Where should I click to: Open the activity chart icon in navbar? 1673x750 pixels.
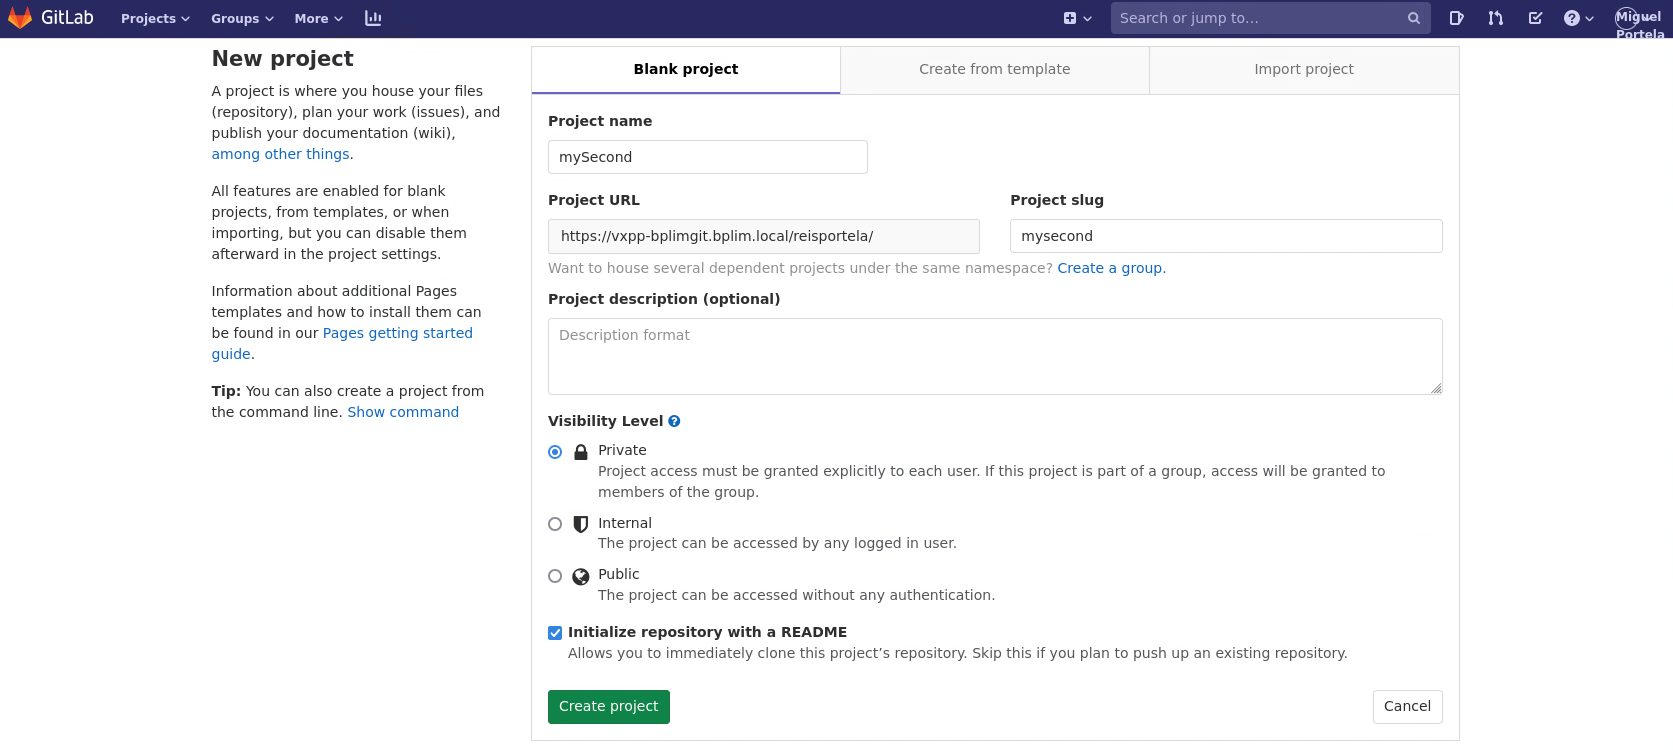click(373, 18)
